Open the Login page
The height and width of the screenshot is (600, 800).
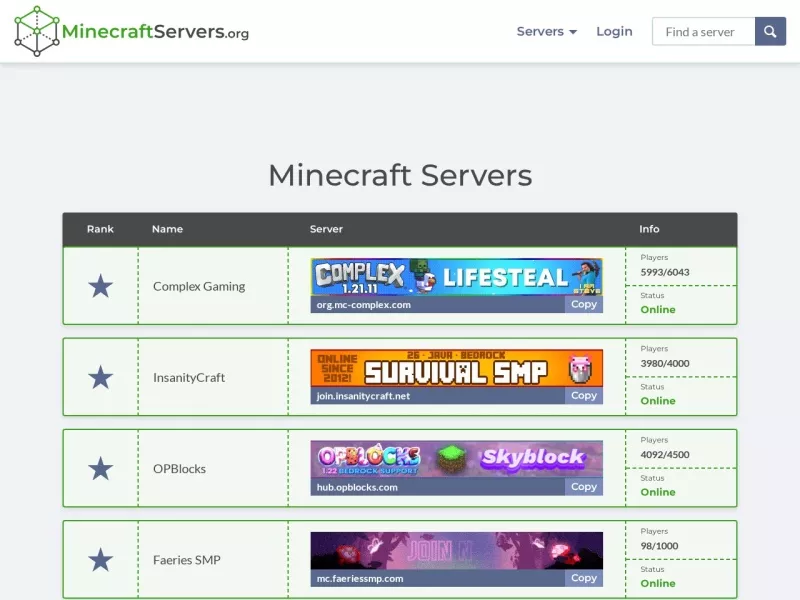(614, 32)
